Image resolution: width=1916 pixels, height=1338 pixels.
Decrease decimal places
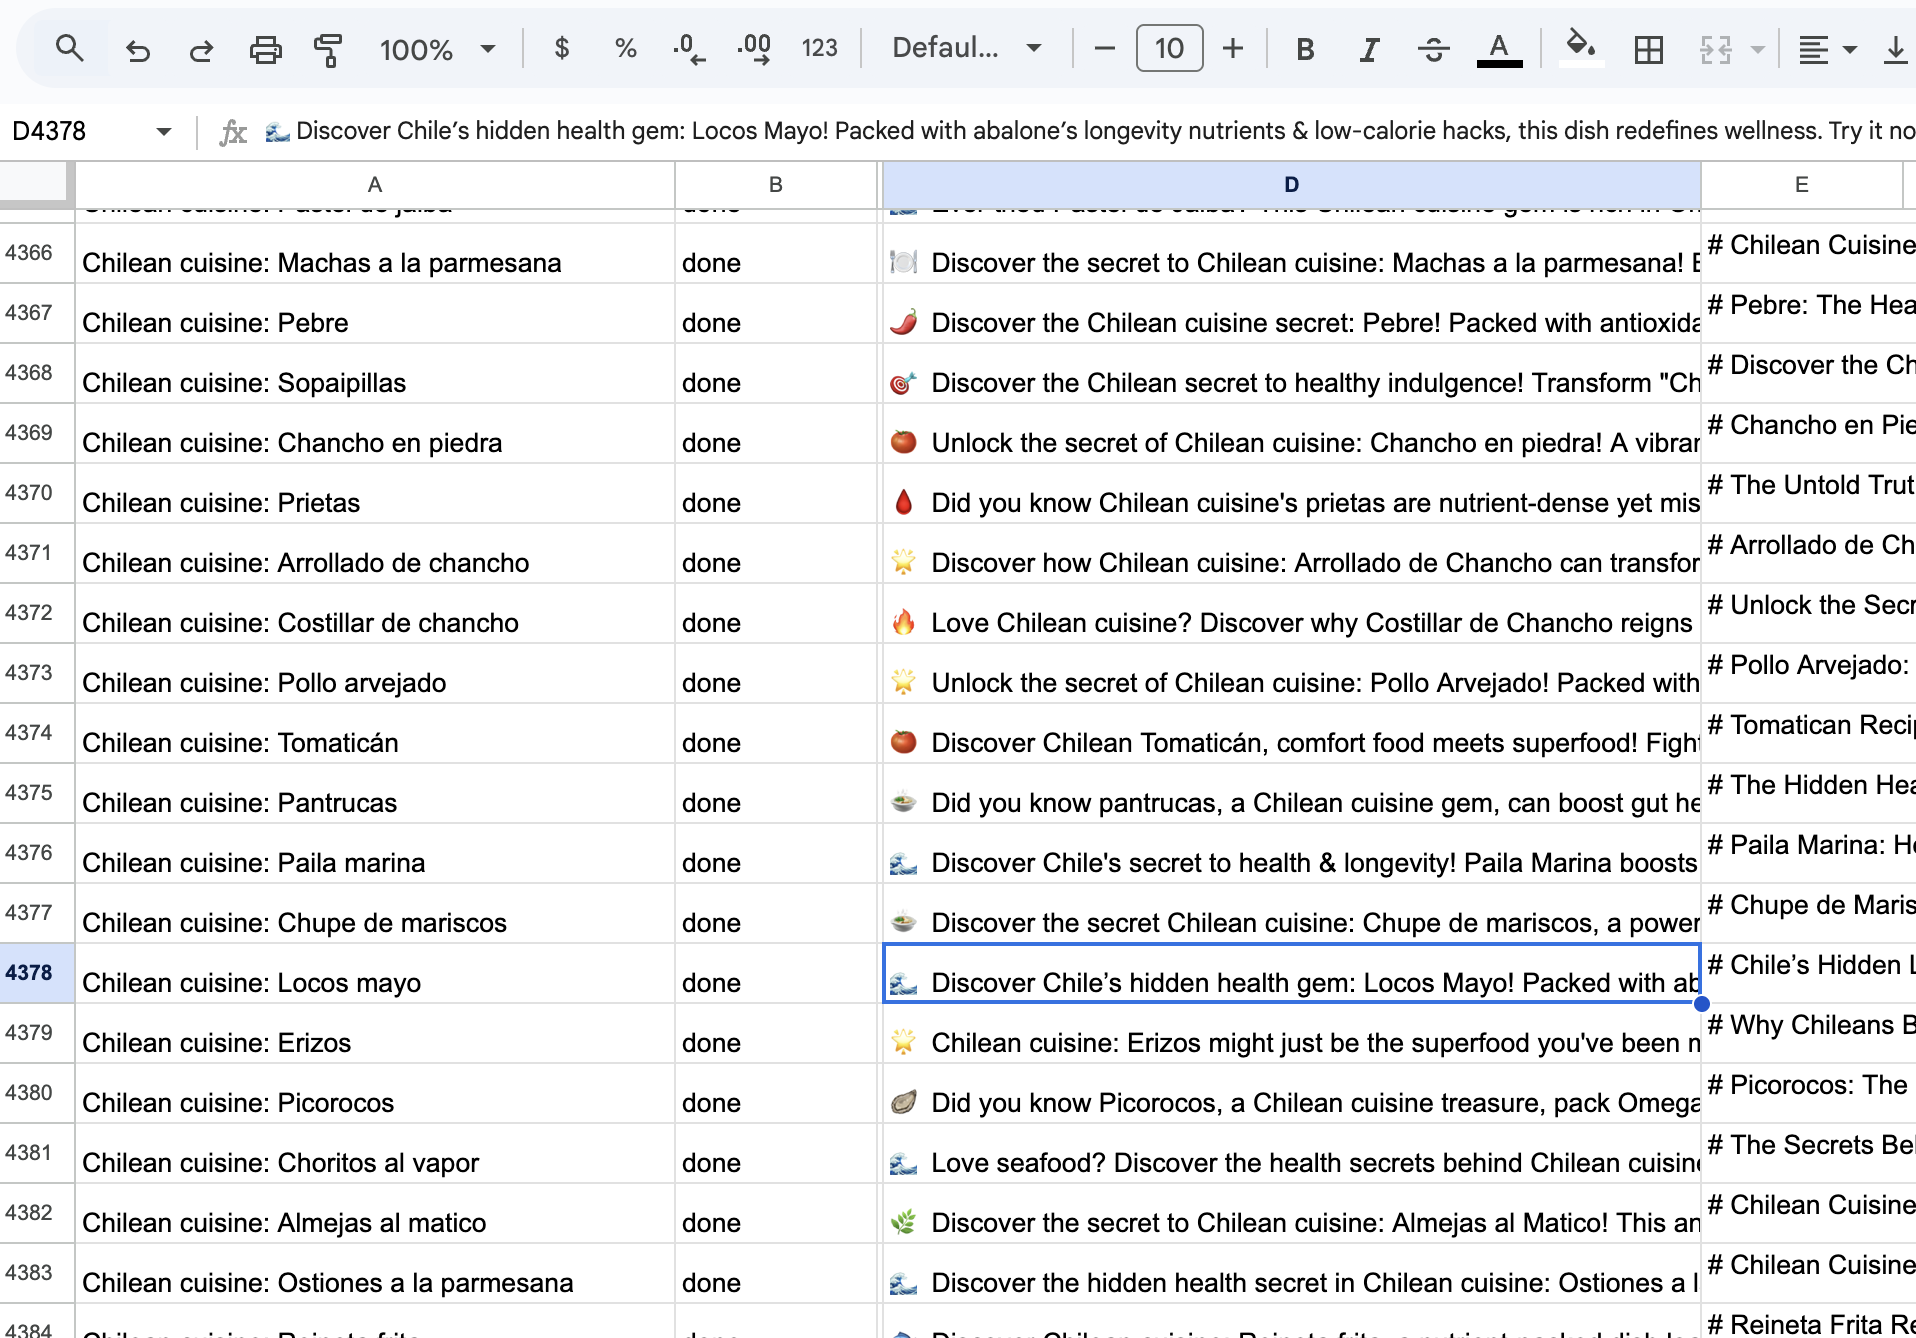(x=688, y=48)
